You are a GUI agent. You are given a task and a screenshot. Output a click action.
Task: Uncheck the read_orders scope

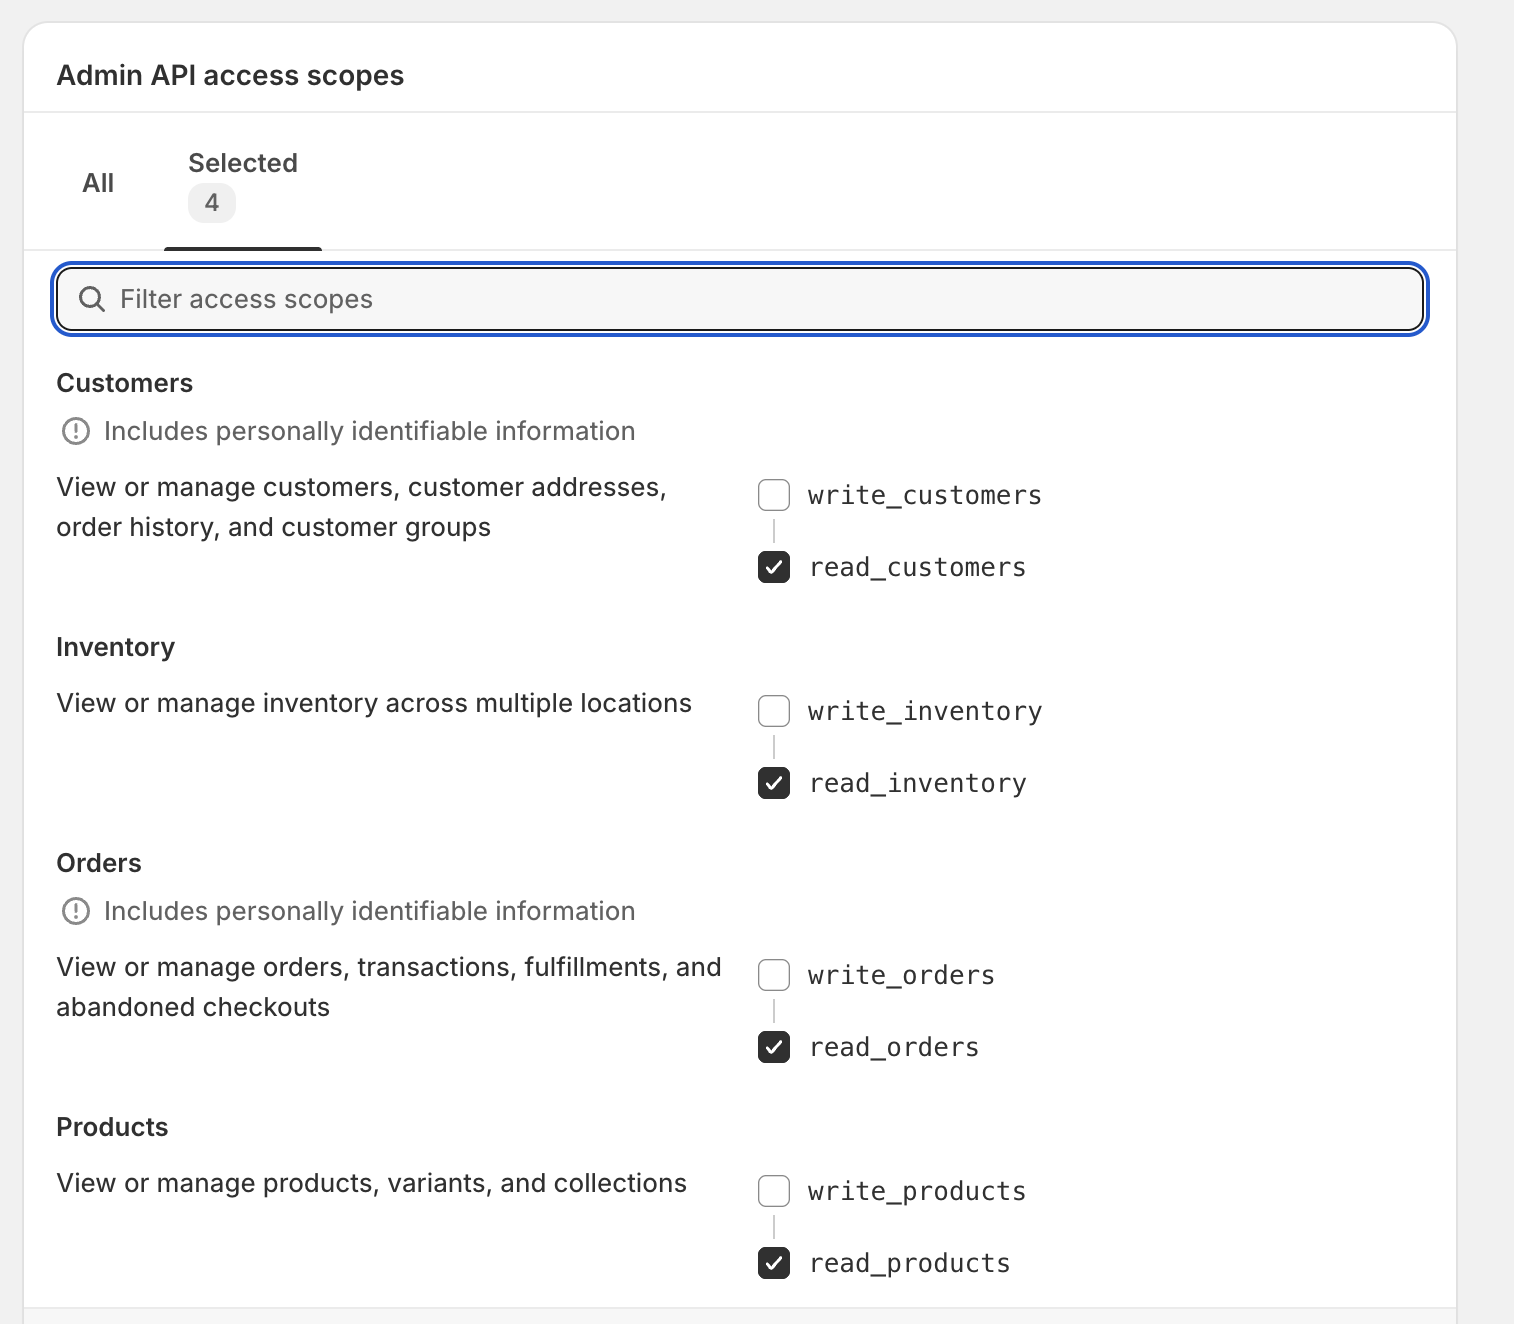point(773,1047)
